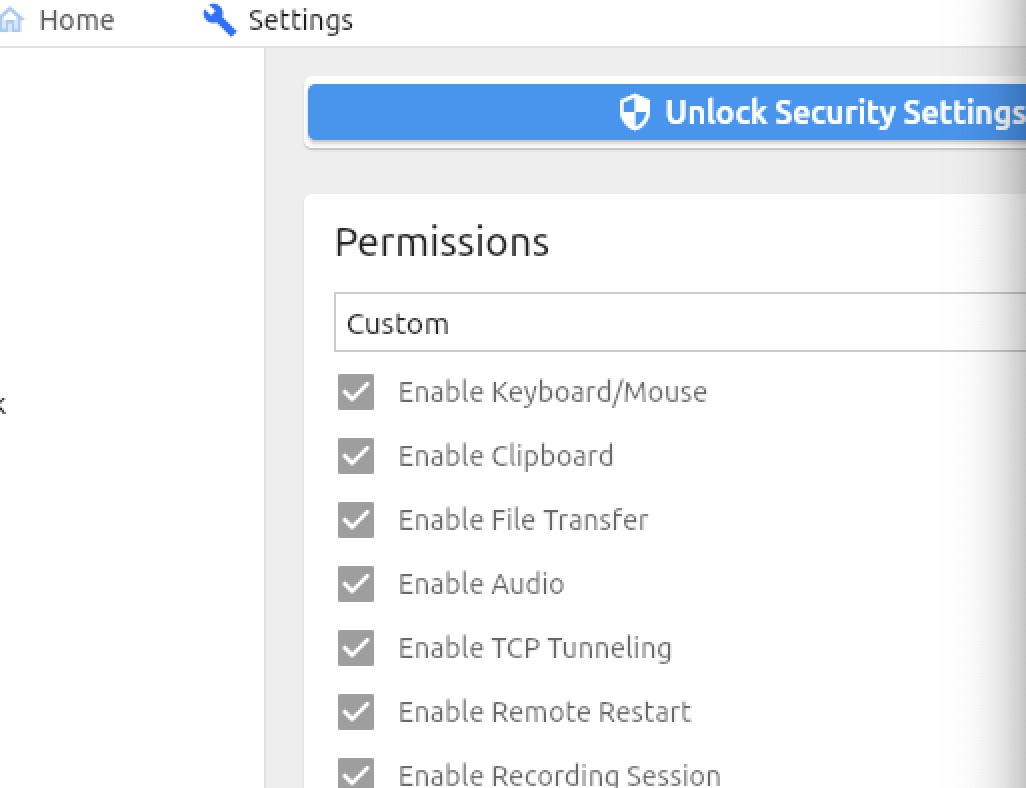Uncheck the Enable Remote Restart option
This screenshot has height=788, width=1026.
pos(356,712)
